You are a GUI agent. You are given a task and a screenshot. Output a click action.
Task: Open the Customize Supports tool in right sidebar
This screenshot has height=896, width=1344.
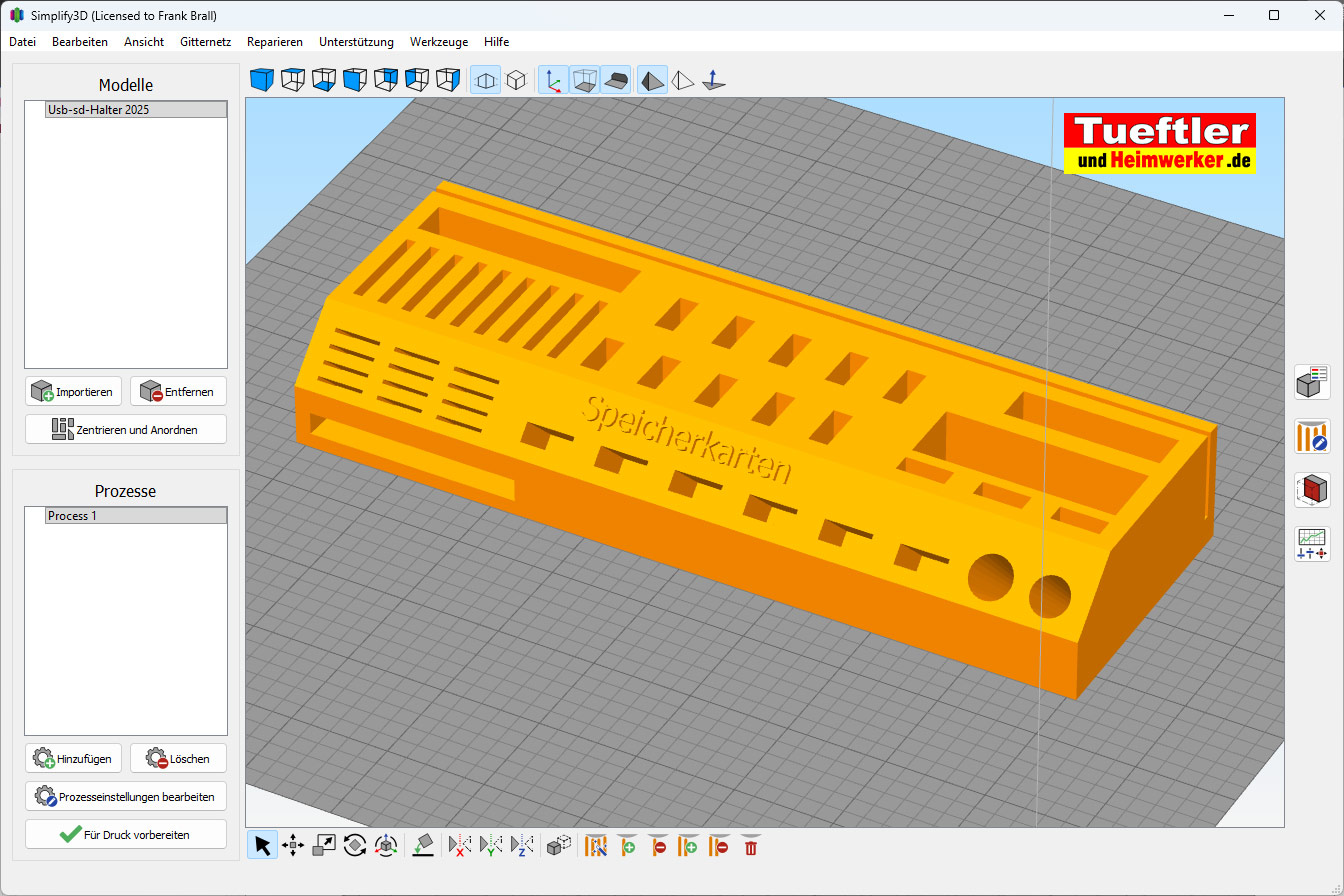1311,436
